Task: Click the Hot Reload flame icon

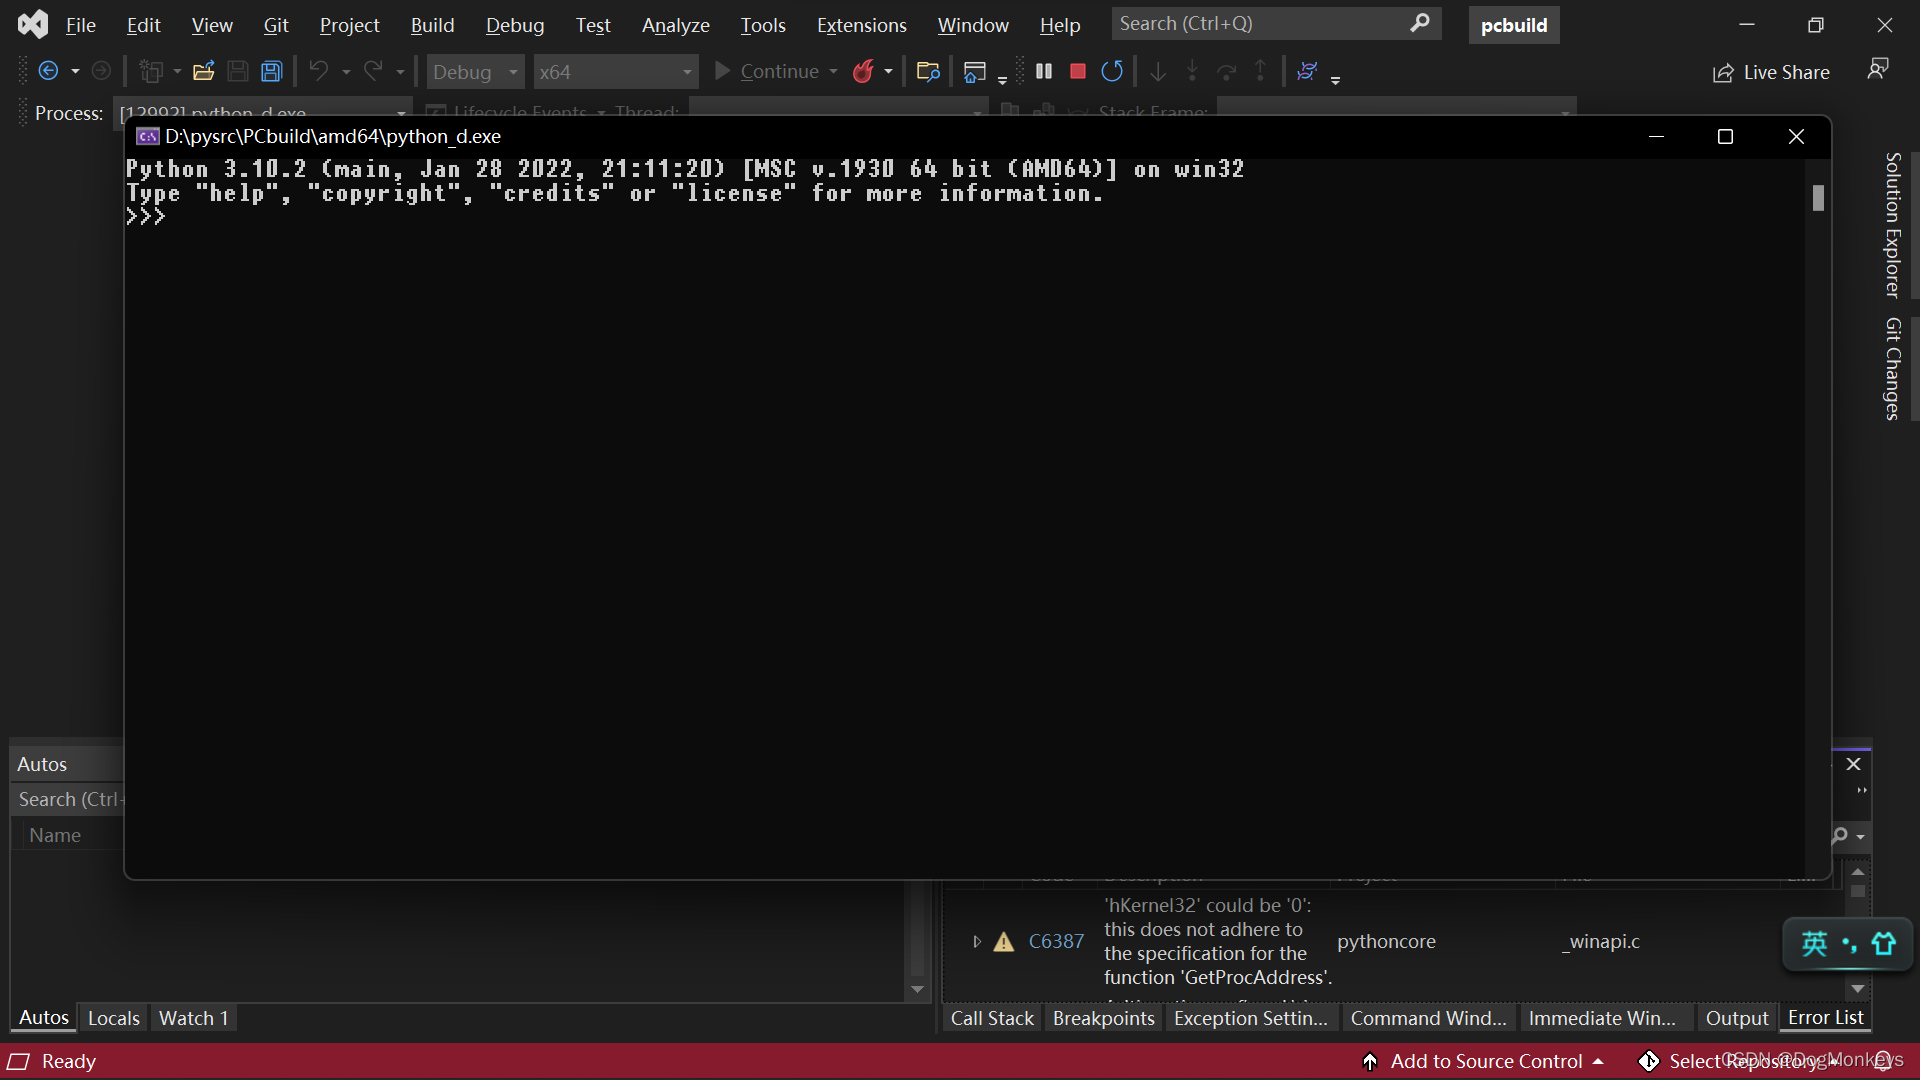Action: 863,71
